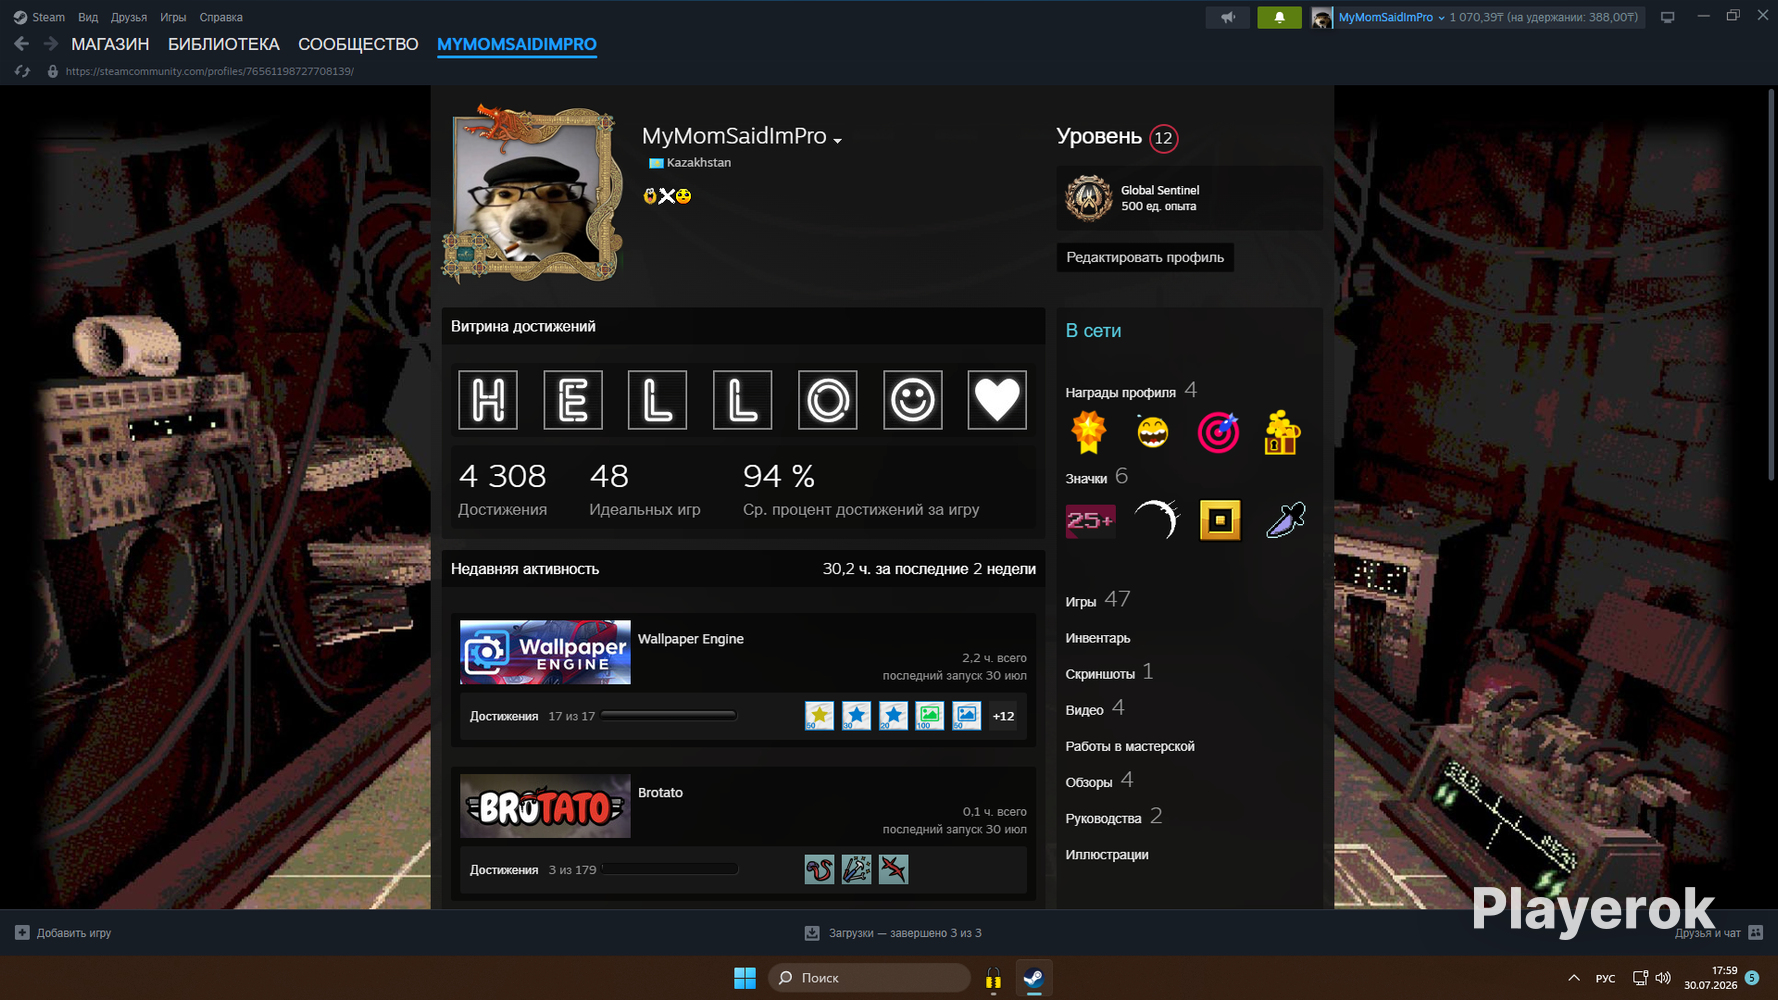Open the crescent moon badge
The height and width of the screenshot is (1000, 1778).
pos(1156,520)
